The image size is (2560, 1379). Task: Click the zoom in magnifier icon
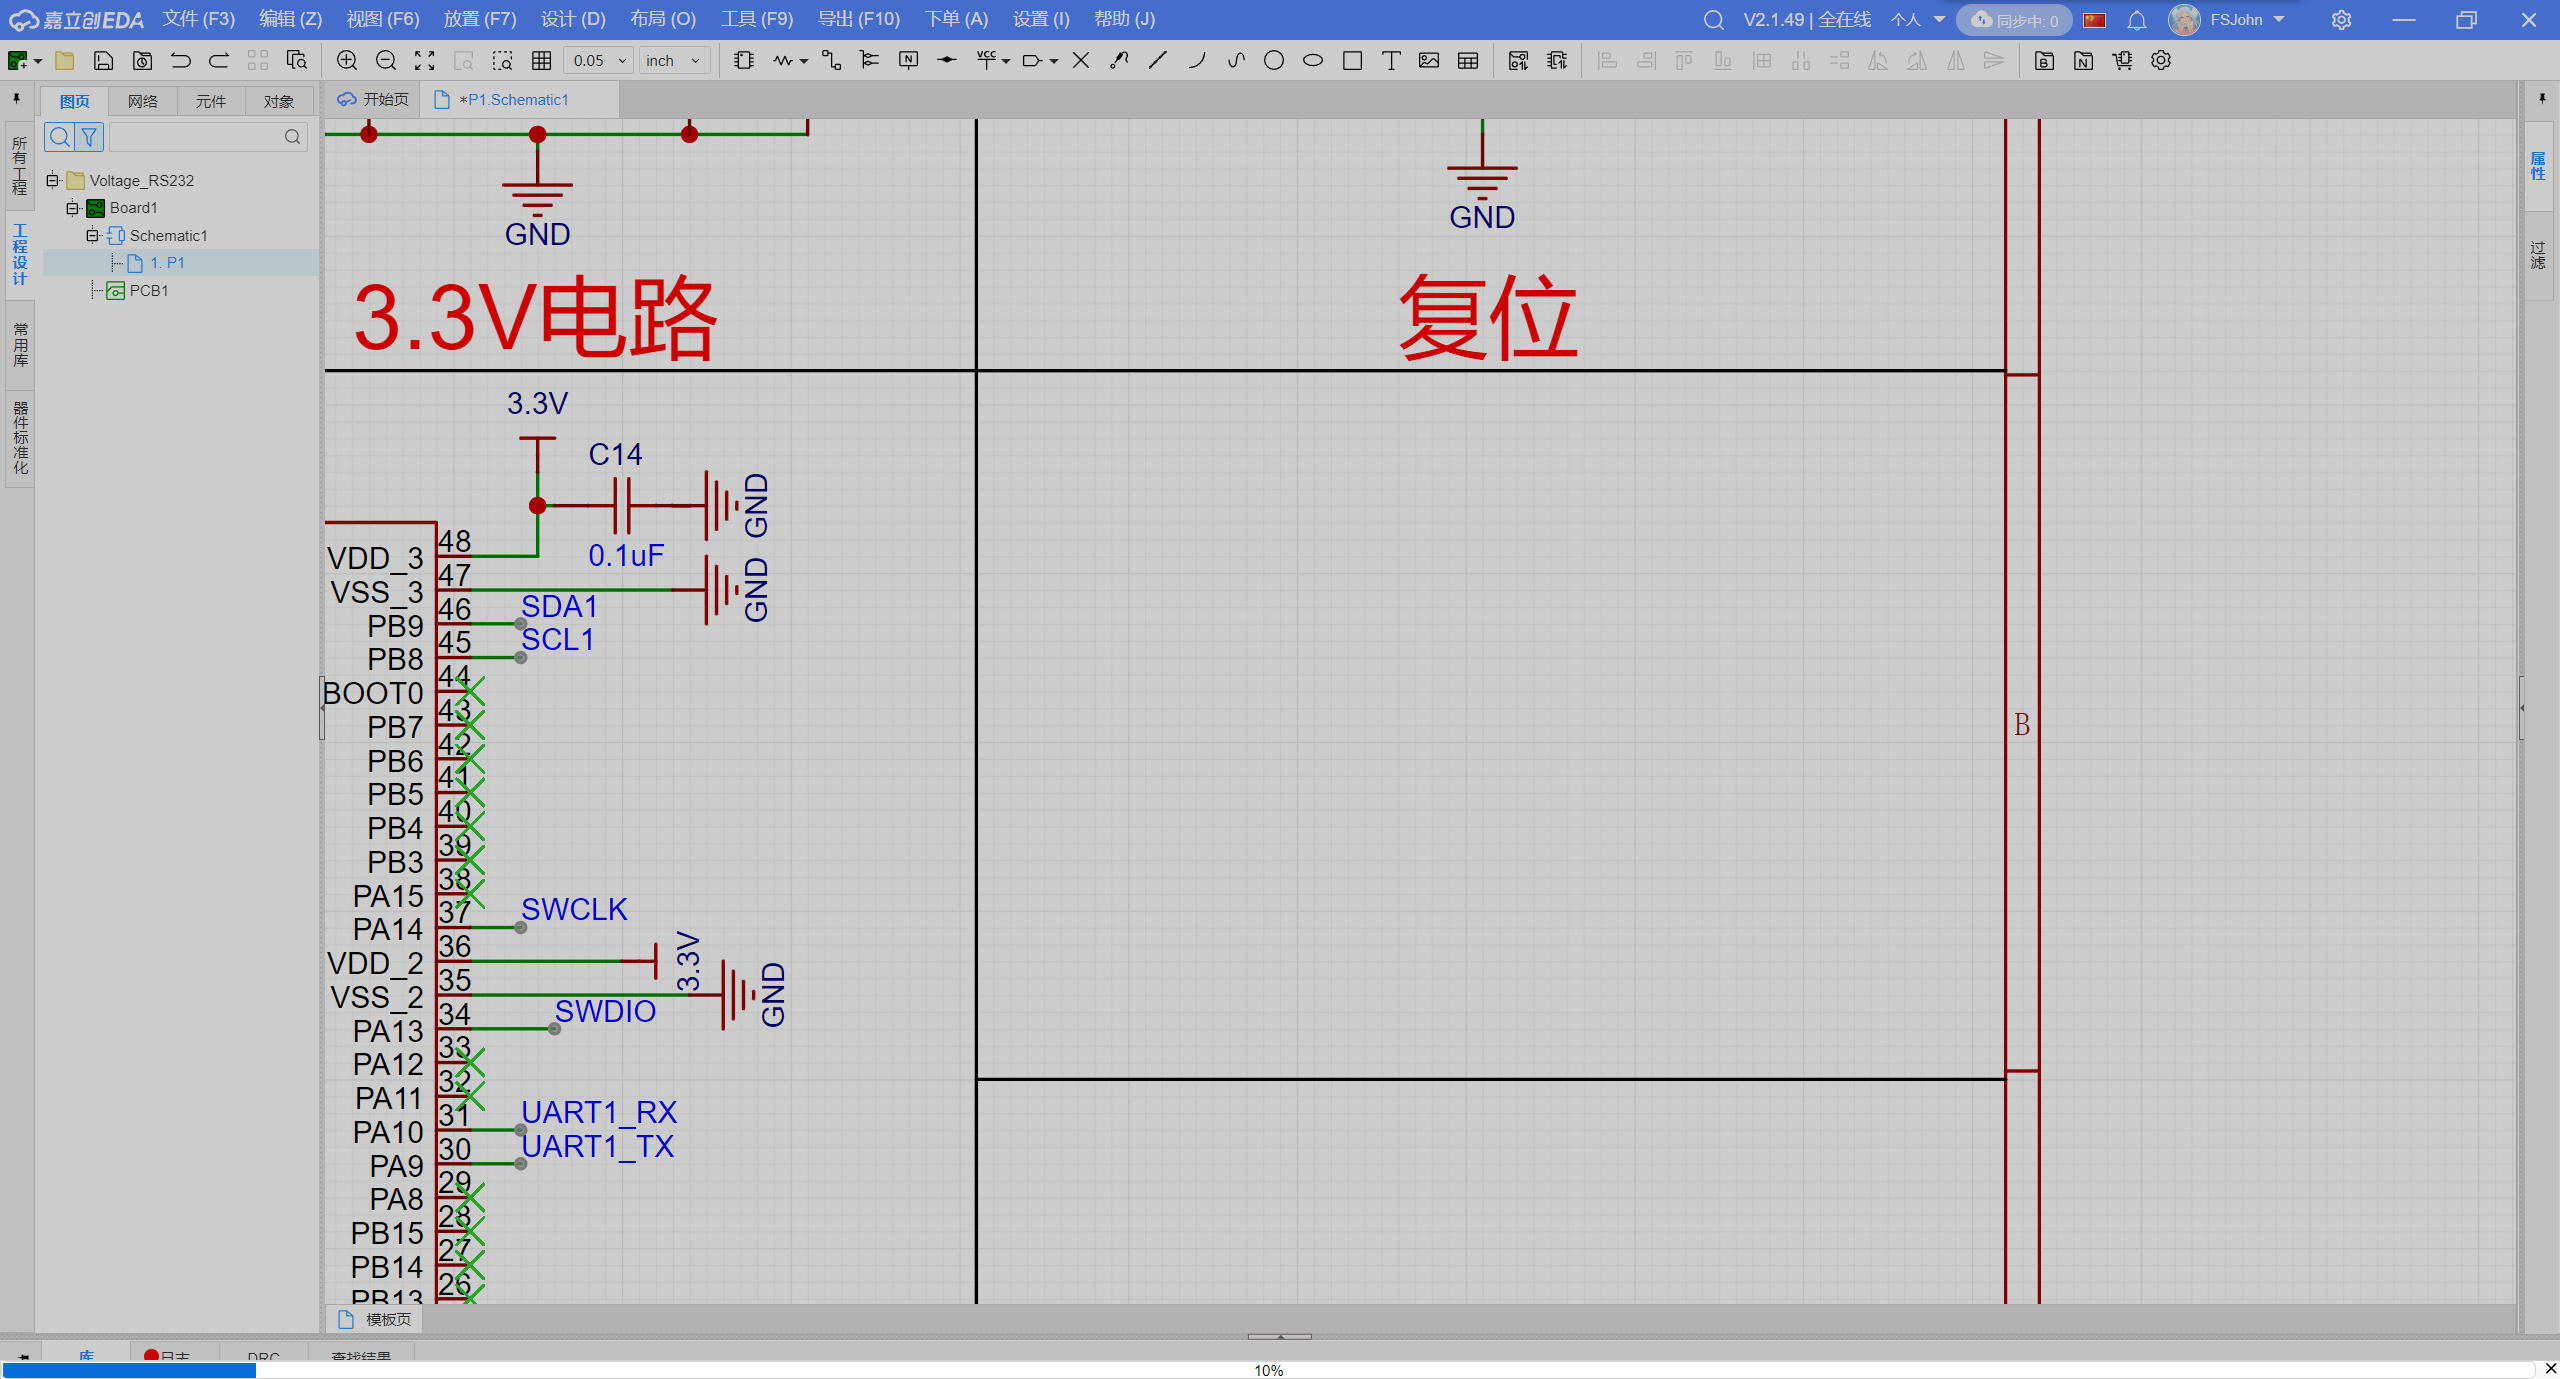point(347,61)
